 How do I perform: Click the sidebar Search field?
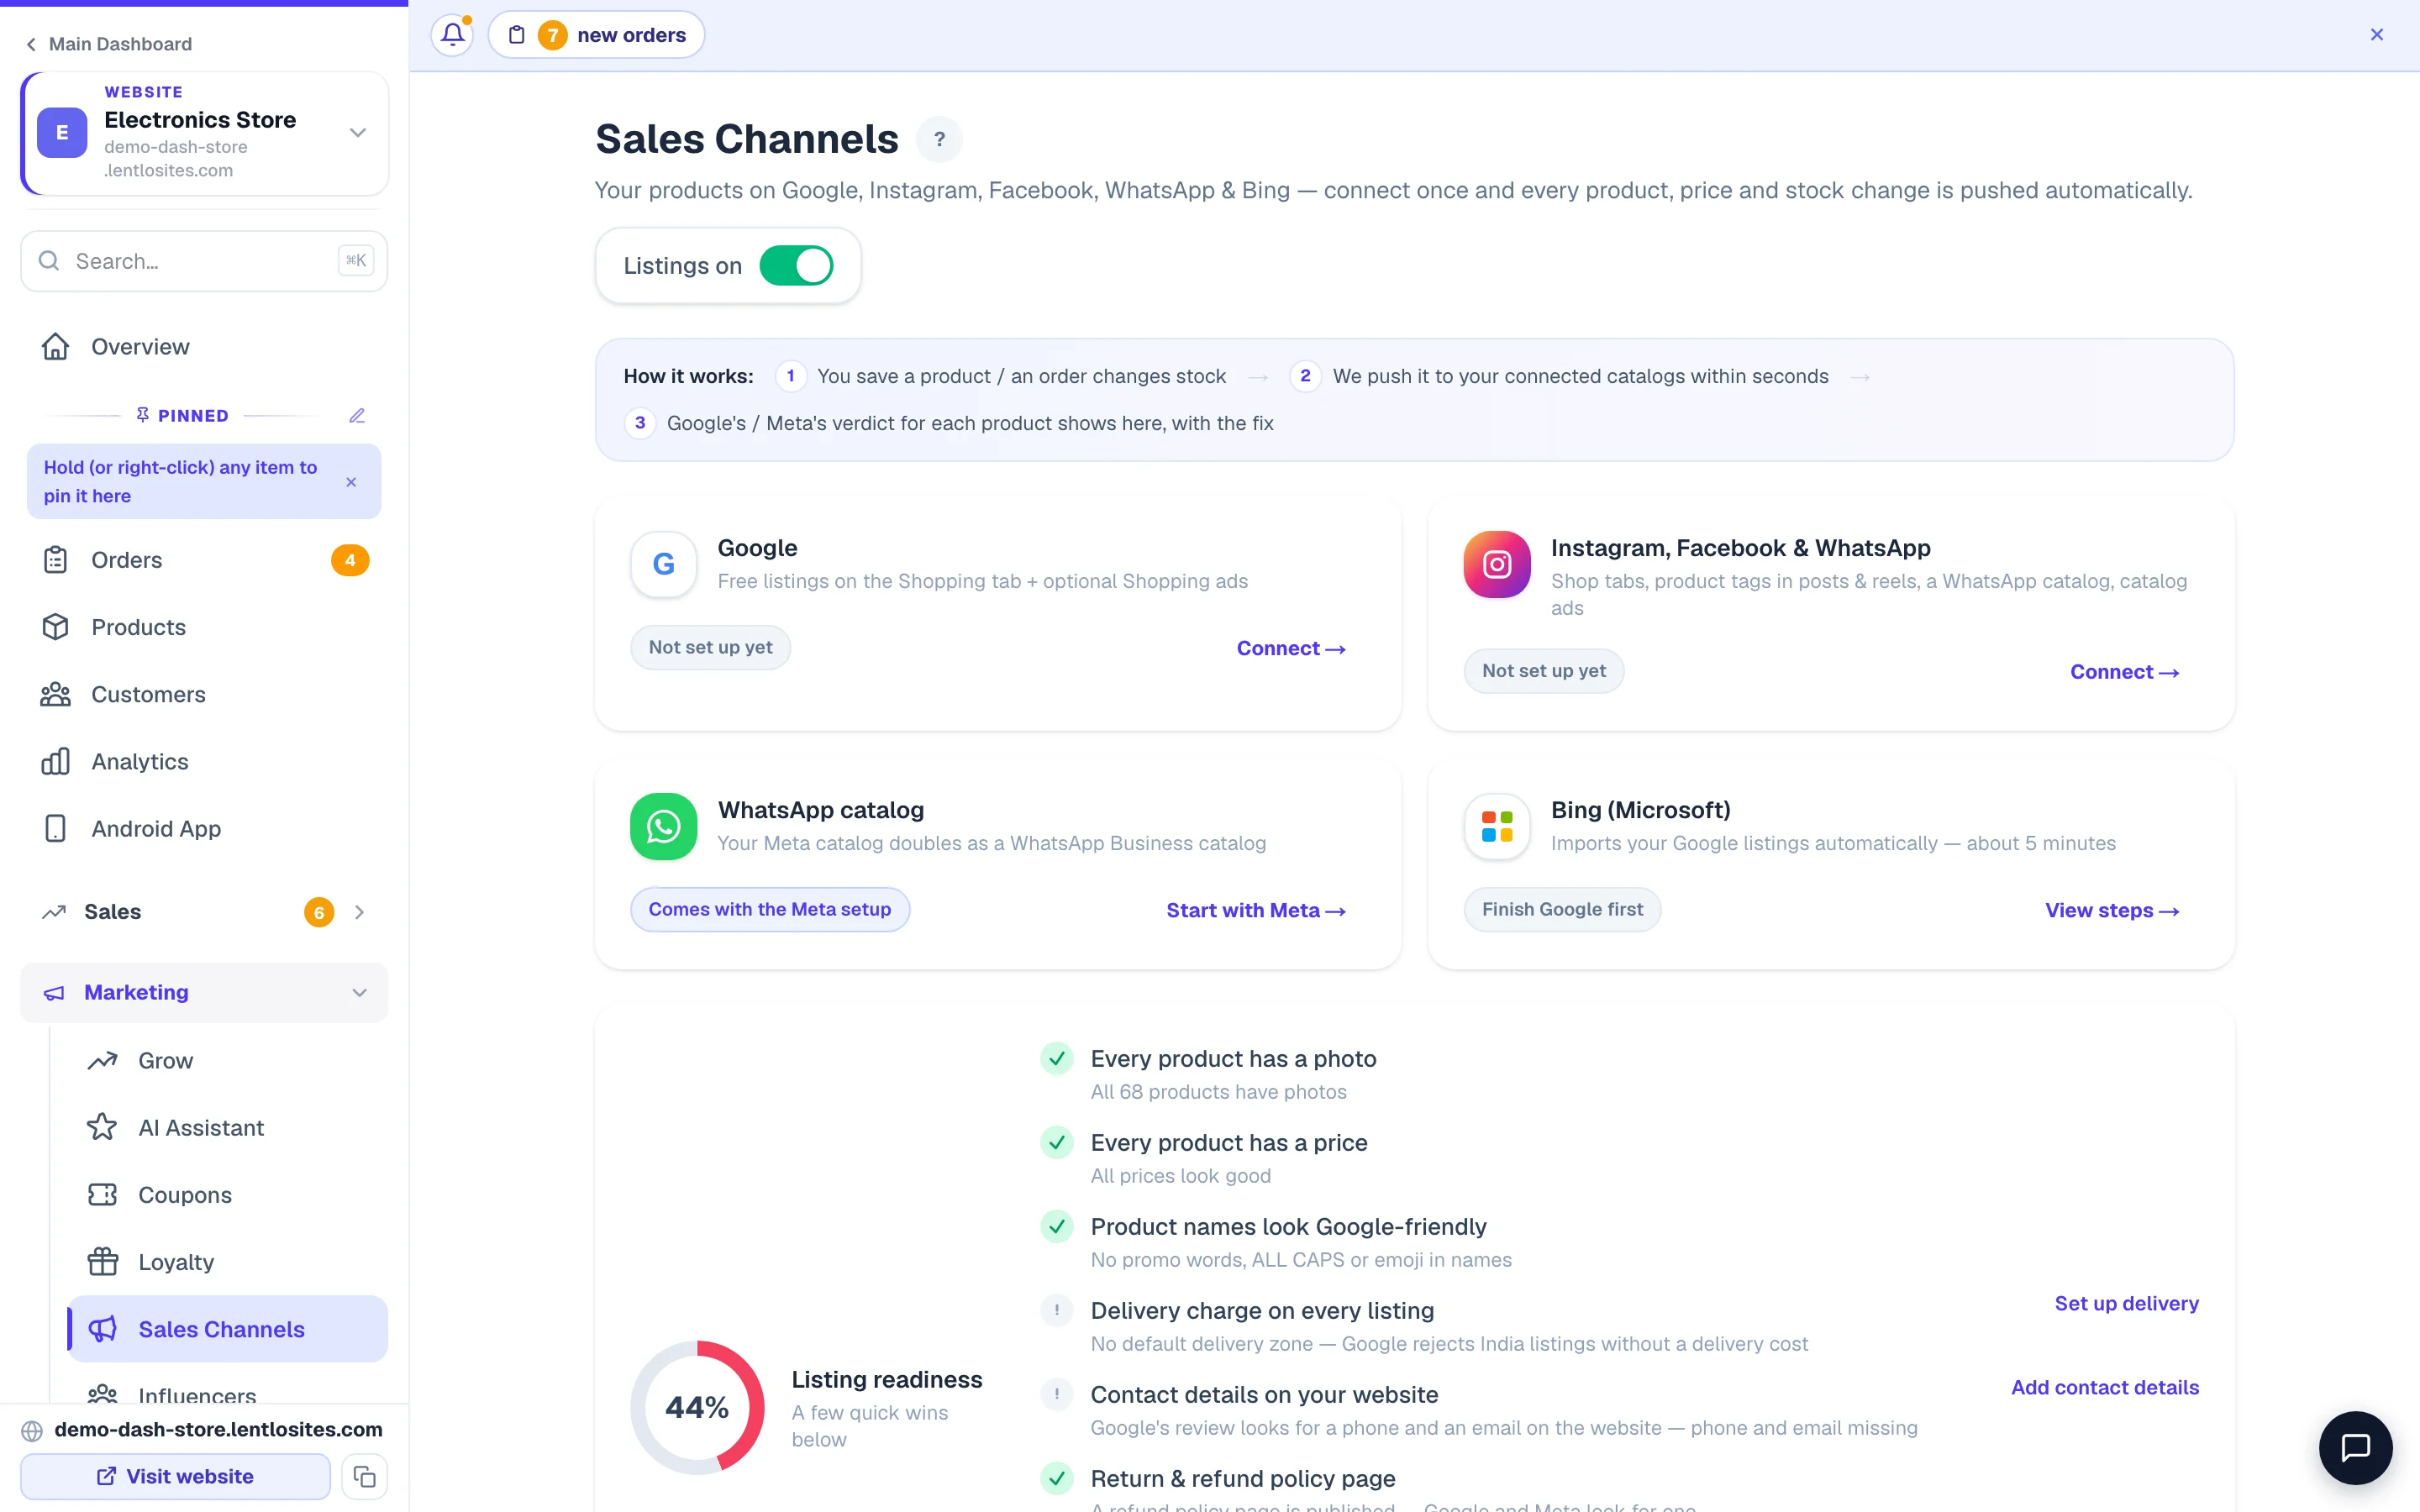tap(204, 261)
